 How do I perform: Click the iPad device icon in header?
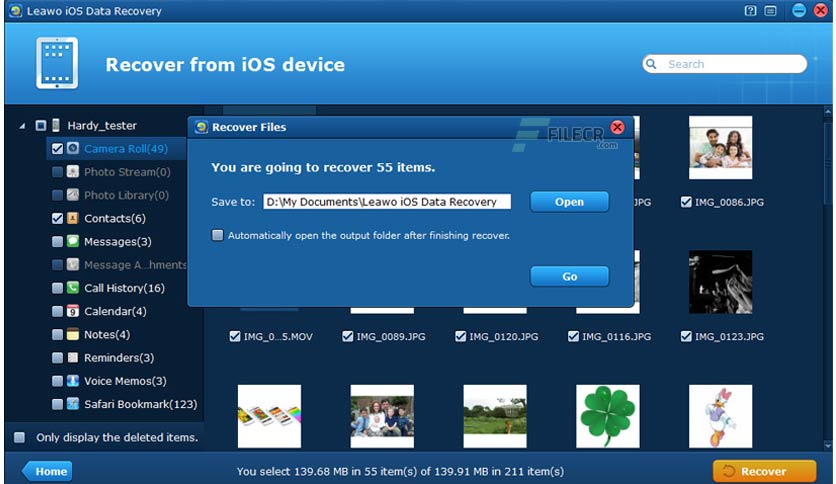pyautogui.click(x=57, y=63)
